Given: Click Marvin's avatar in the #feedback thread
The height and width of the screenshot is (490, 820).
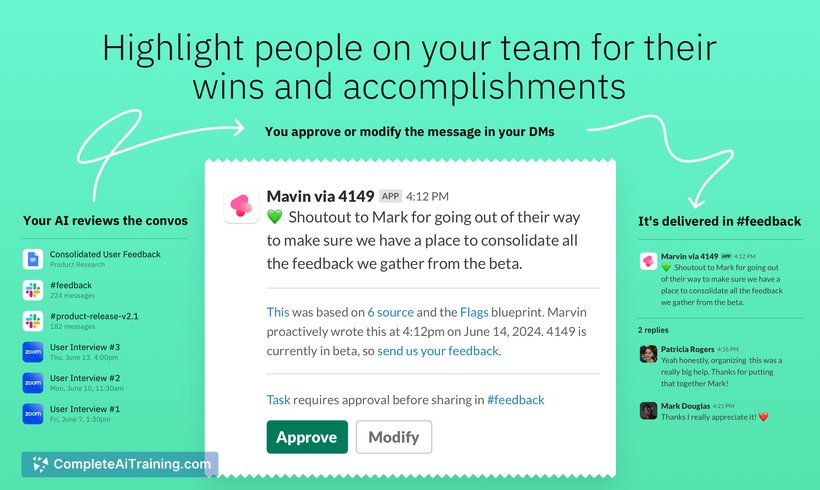Looking at the screenshot, I should tap(648, 261).
